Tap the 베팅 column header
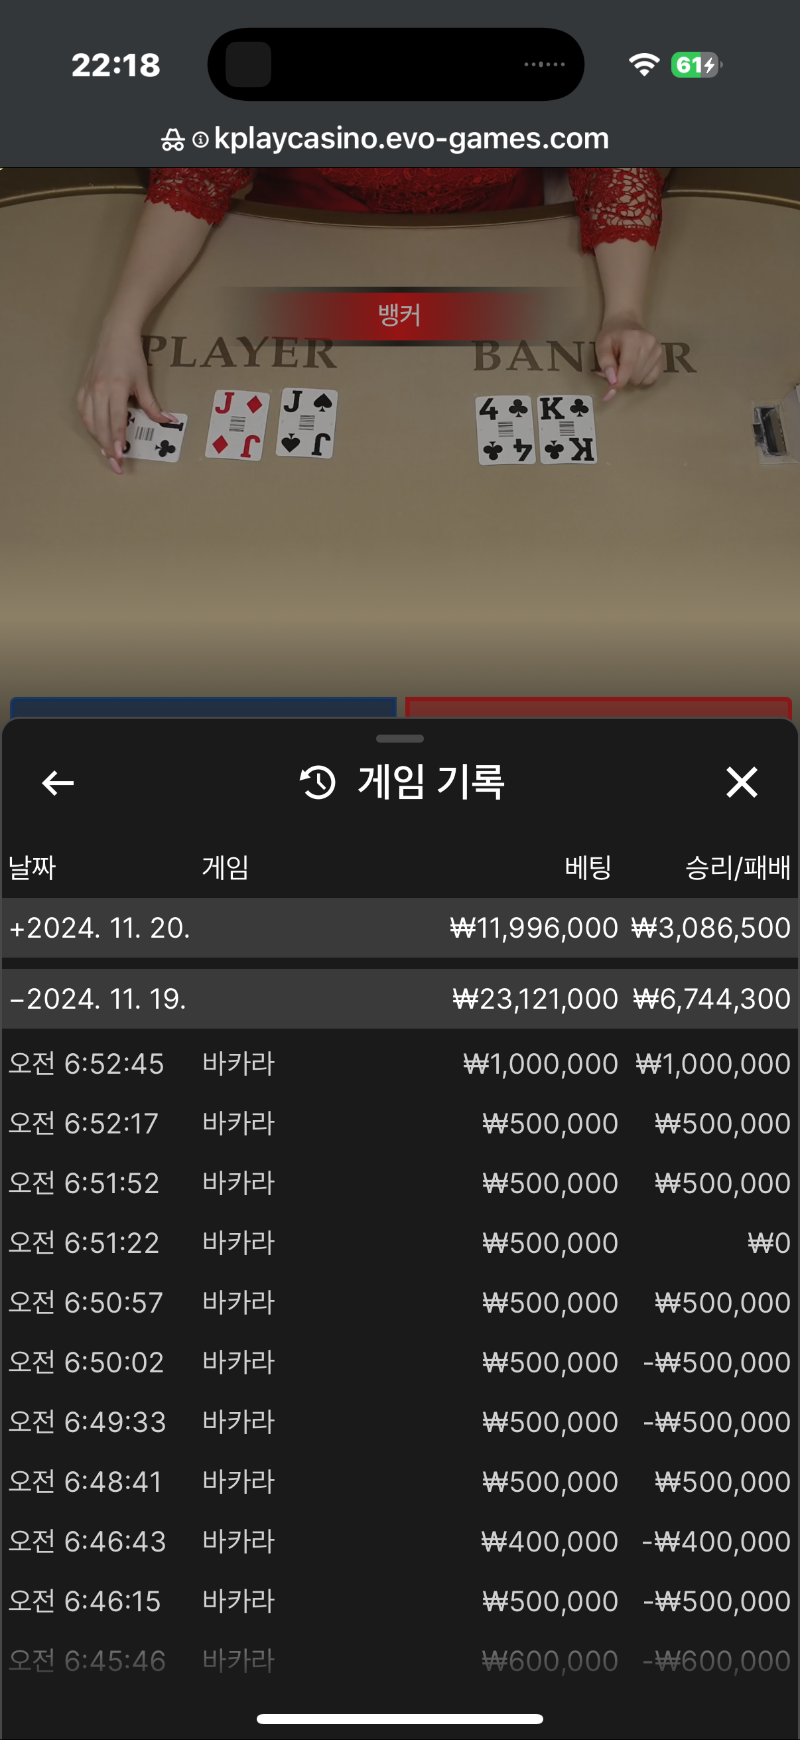This screenshot has width=800, height=1740. point(588,867)
